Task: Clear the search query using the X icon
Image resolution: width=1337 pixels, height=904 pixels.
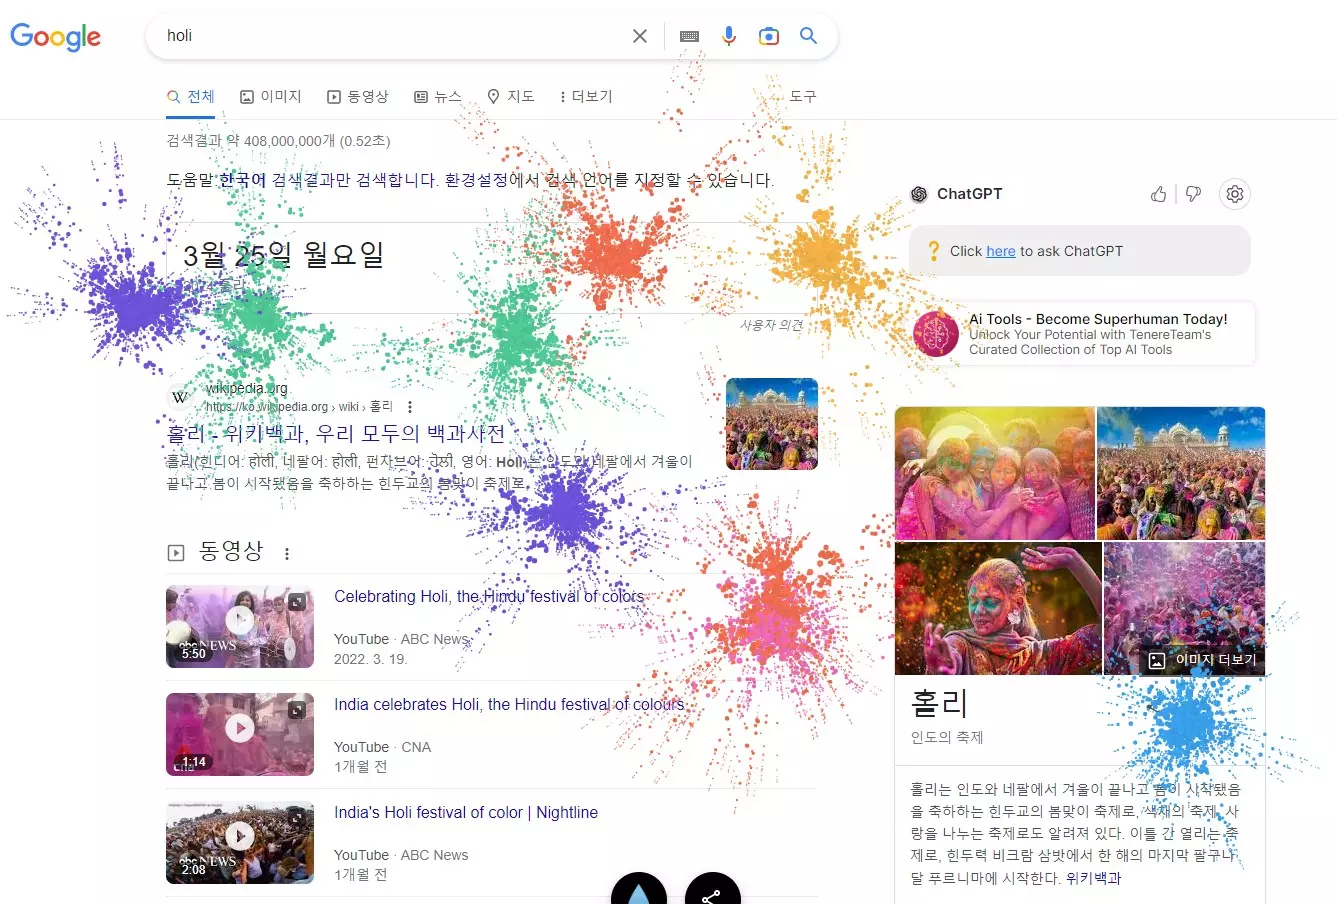Action: [640, 35]
